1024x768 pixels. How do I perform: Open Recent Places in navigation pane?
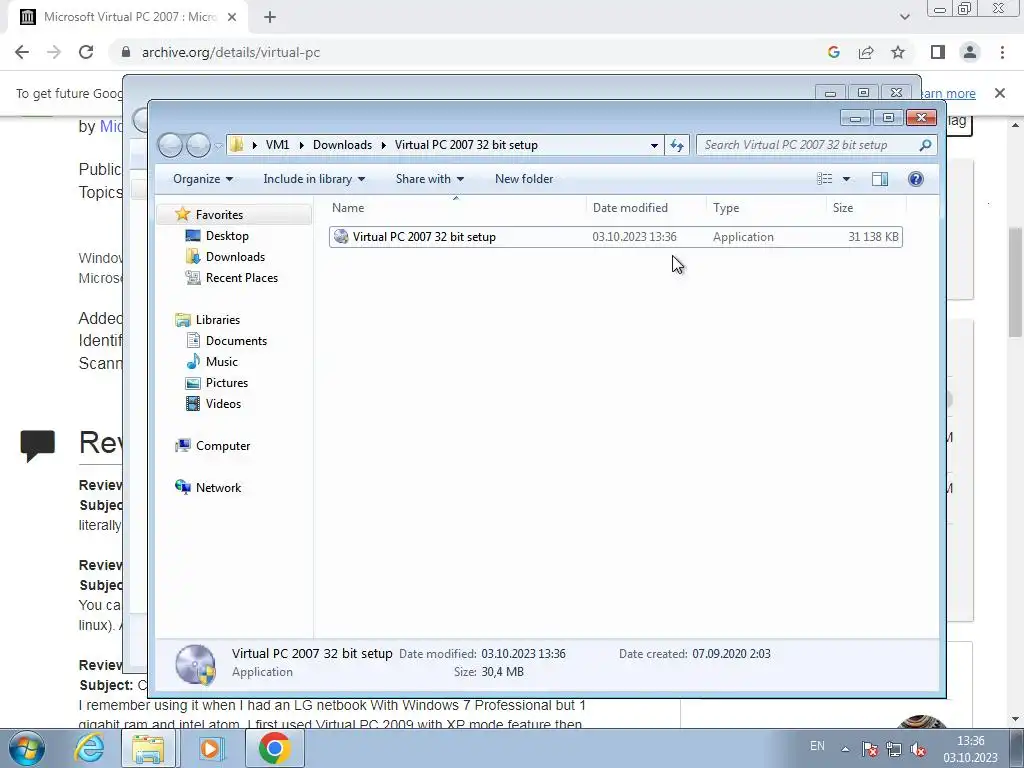coord(242,278)
